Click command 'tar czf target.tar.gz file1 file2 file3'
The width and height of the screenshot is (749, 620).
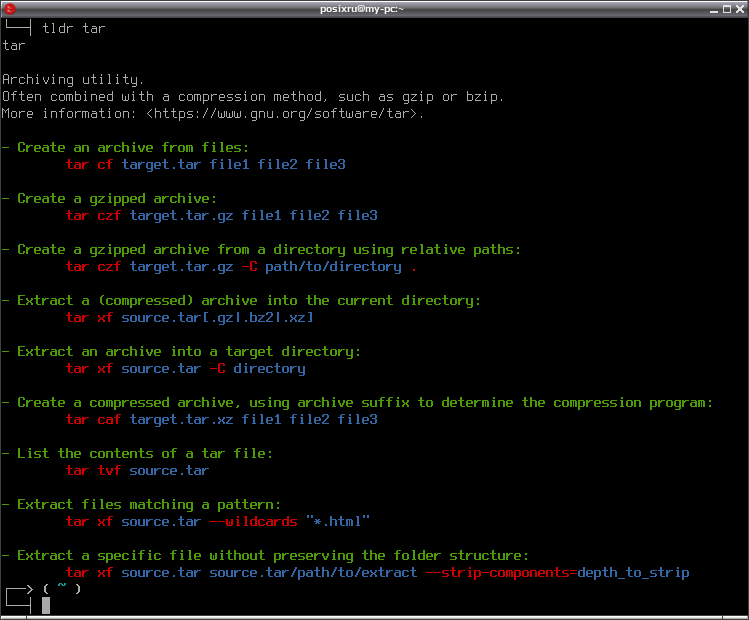coord(222,216)
